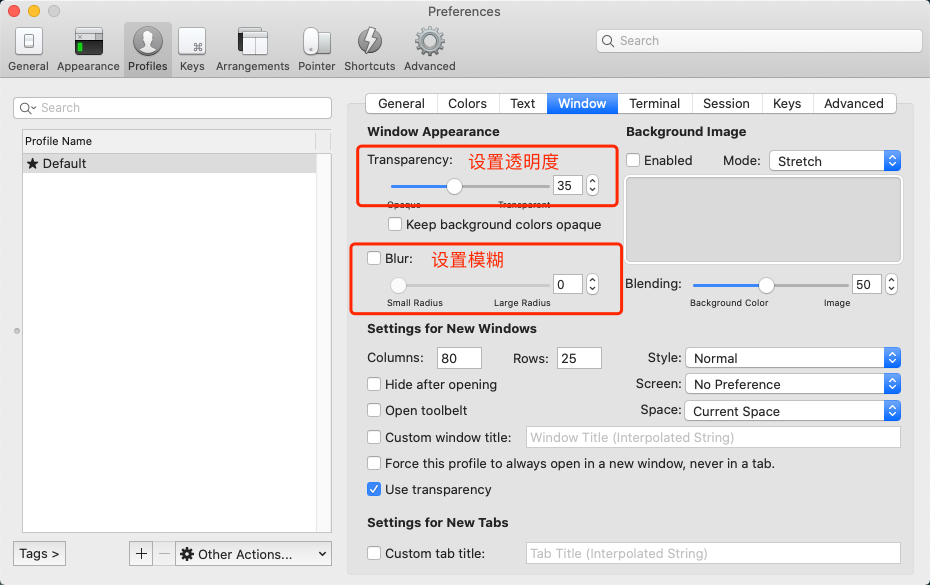The width and height of the screenshot is (930, 585).
Task: Switch to the Text tab
Action: pos(523,103)
